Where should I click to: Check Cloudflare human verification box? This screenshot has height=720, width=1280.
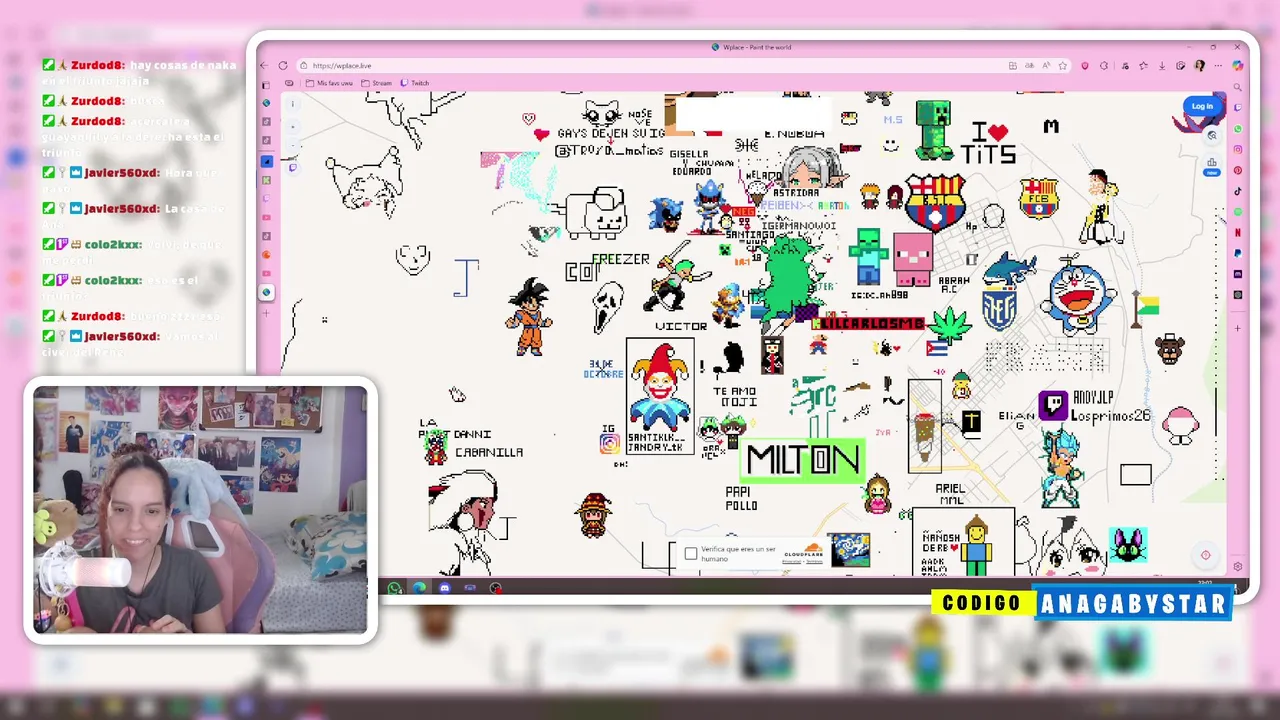pos(691,553)
